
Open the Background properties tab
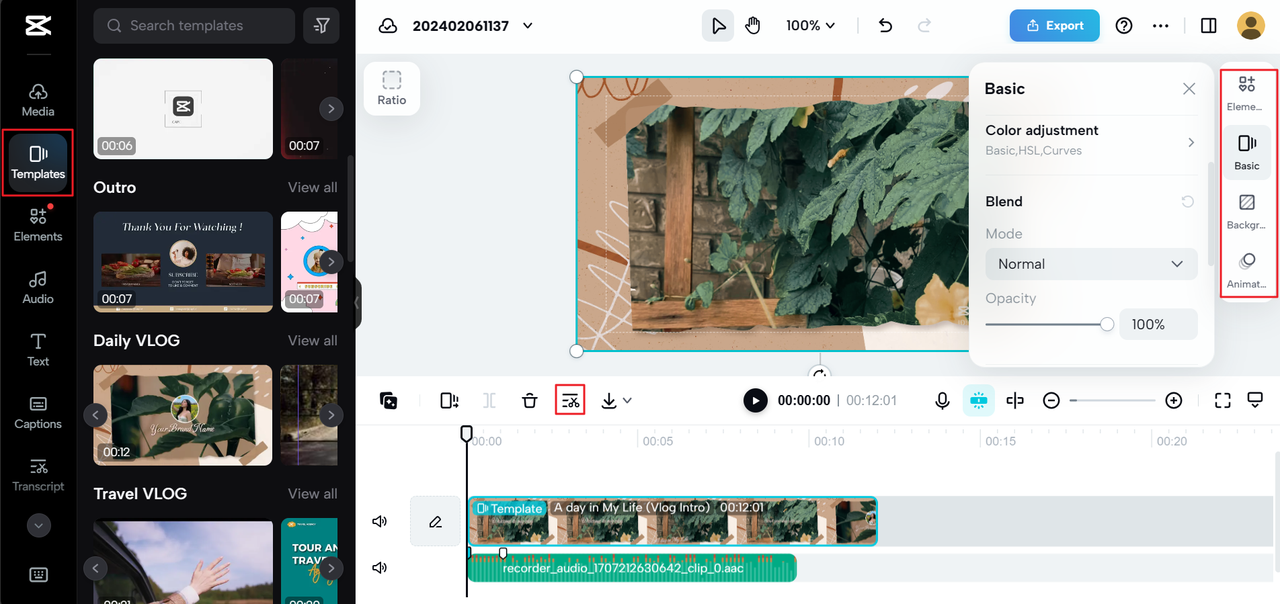[x=1247, y=212]
